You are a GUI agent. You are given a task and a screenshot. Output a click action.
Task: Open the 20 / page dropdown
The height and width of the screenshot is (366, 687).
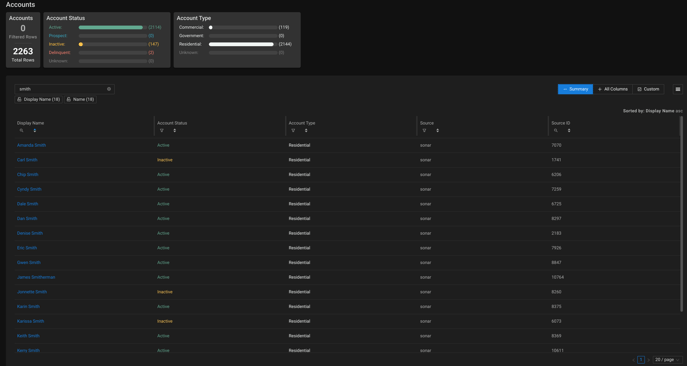(667, 360)
